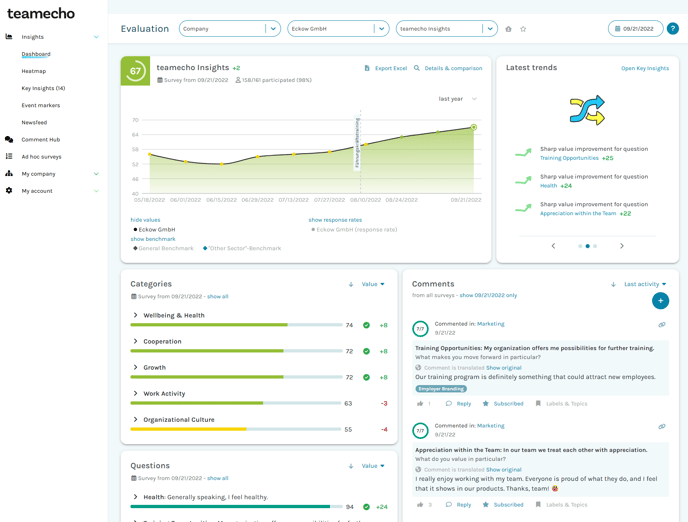Image resolution: width=688 pixels, height=522 pixels.
Task: Open Newsfeed in the sidebar
Action: tap(34, 122)
